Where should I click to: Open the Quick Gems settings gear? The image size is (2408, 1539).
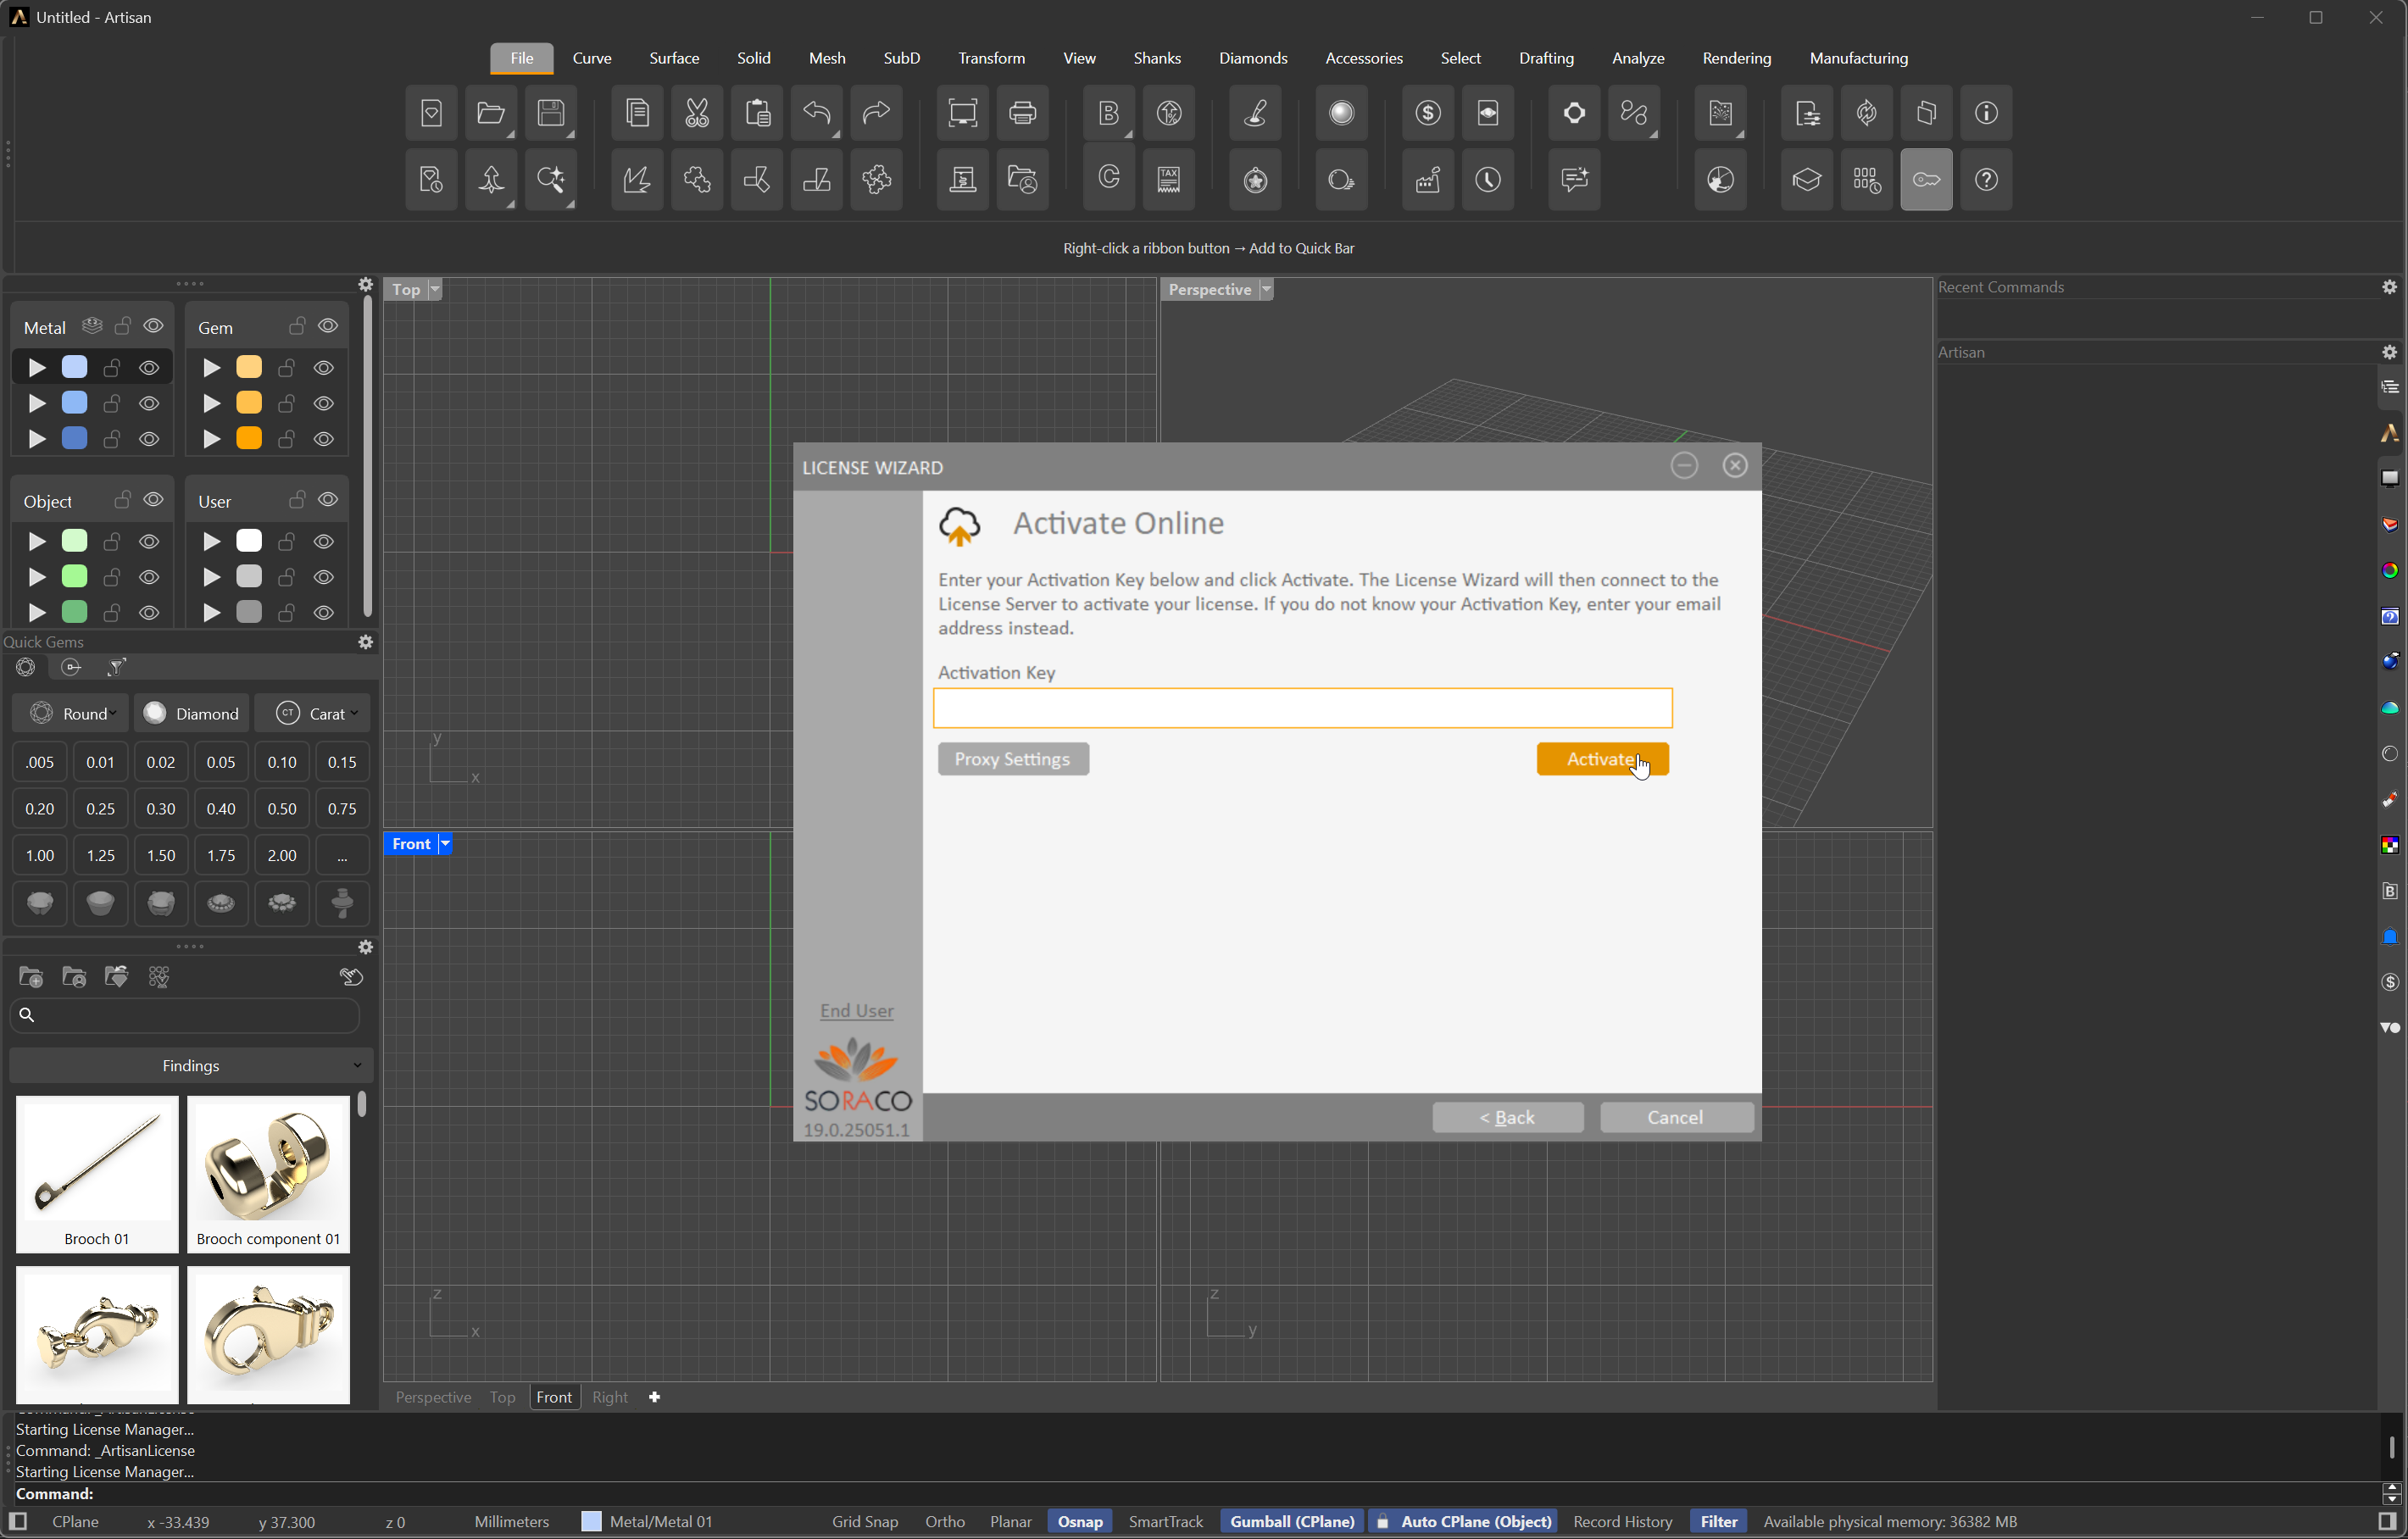point(366,642)
